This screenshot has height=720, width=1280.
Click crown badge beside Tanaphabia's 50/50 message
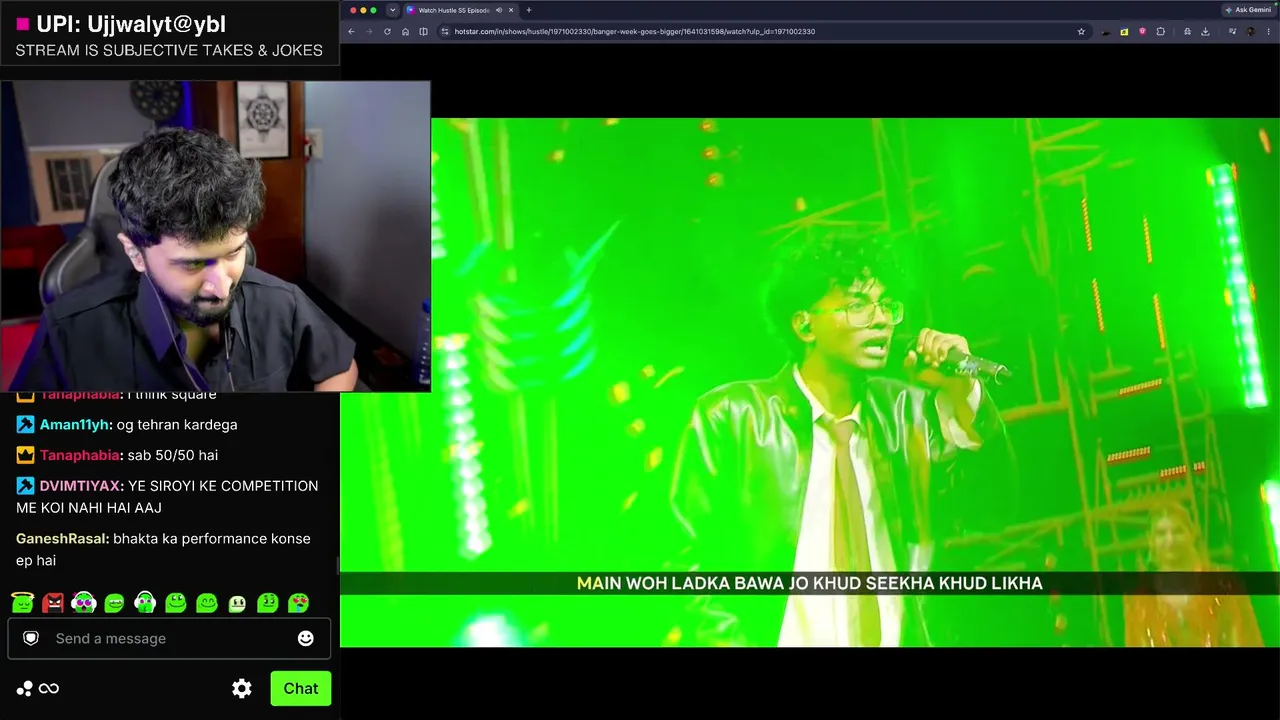tap(25, 455)
